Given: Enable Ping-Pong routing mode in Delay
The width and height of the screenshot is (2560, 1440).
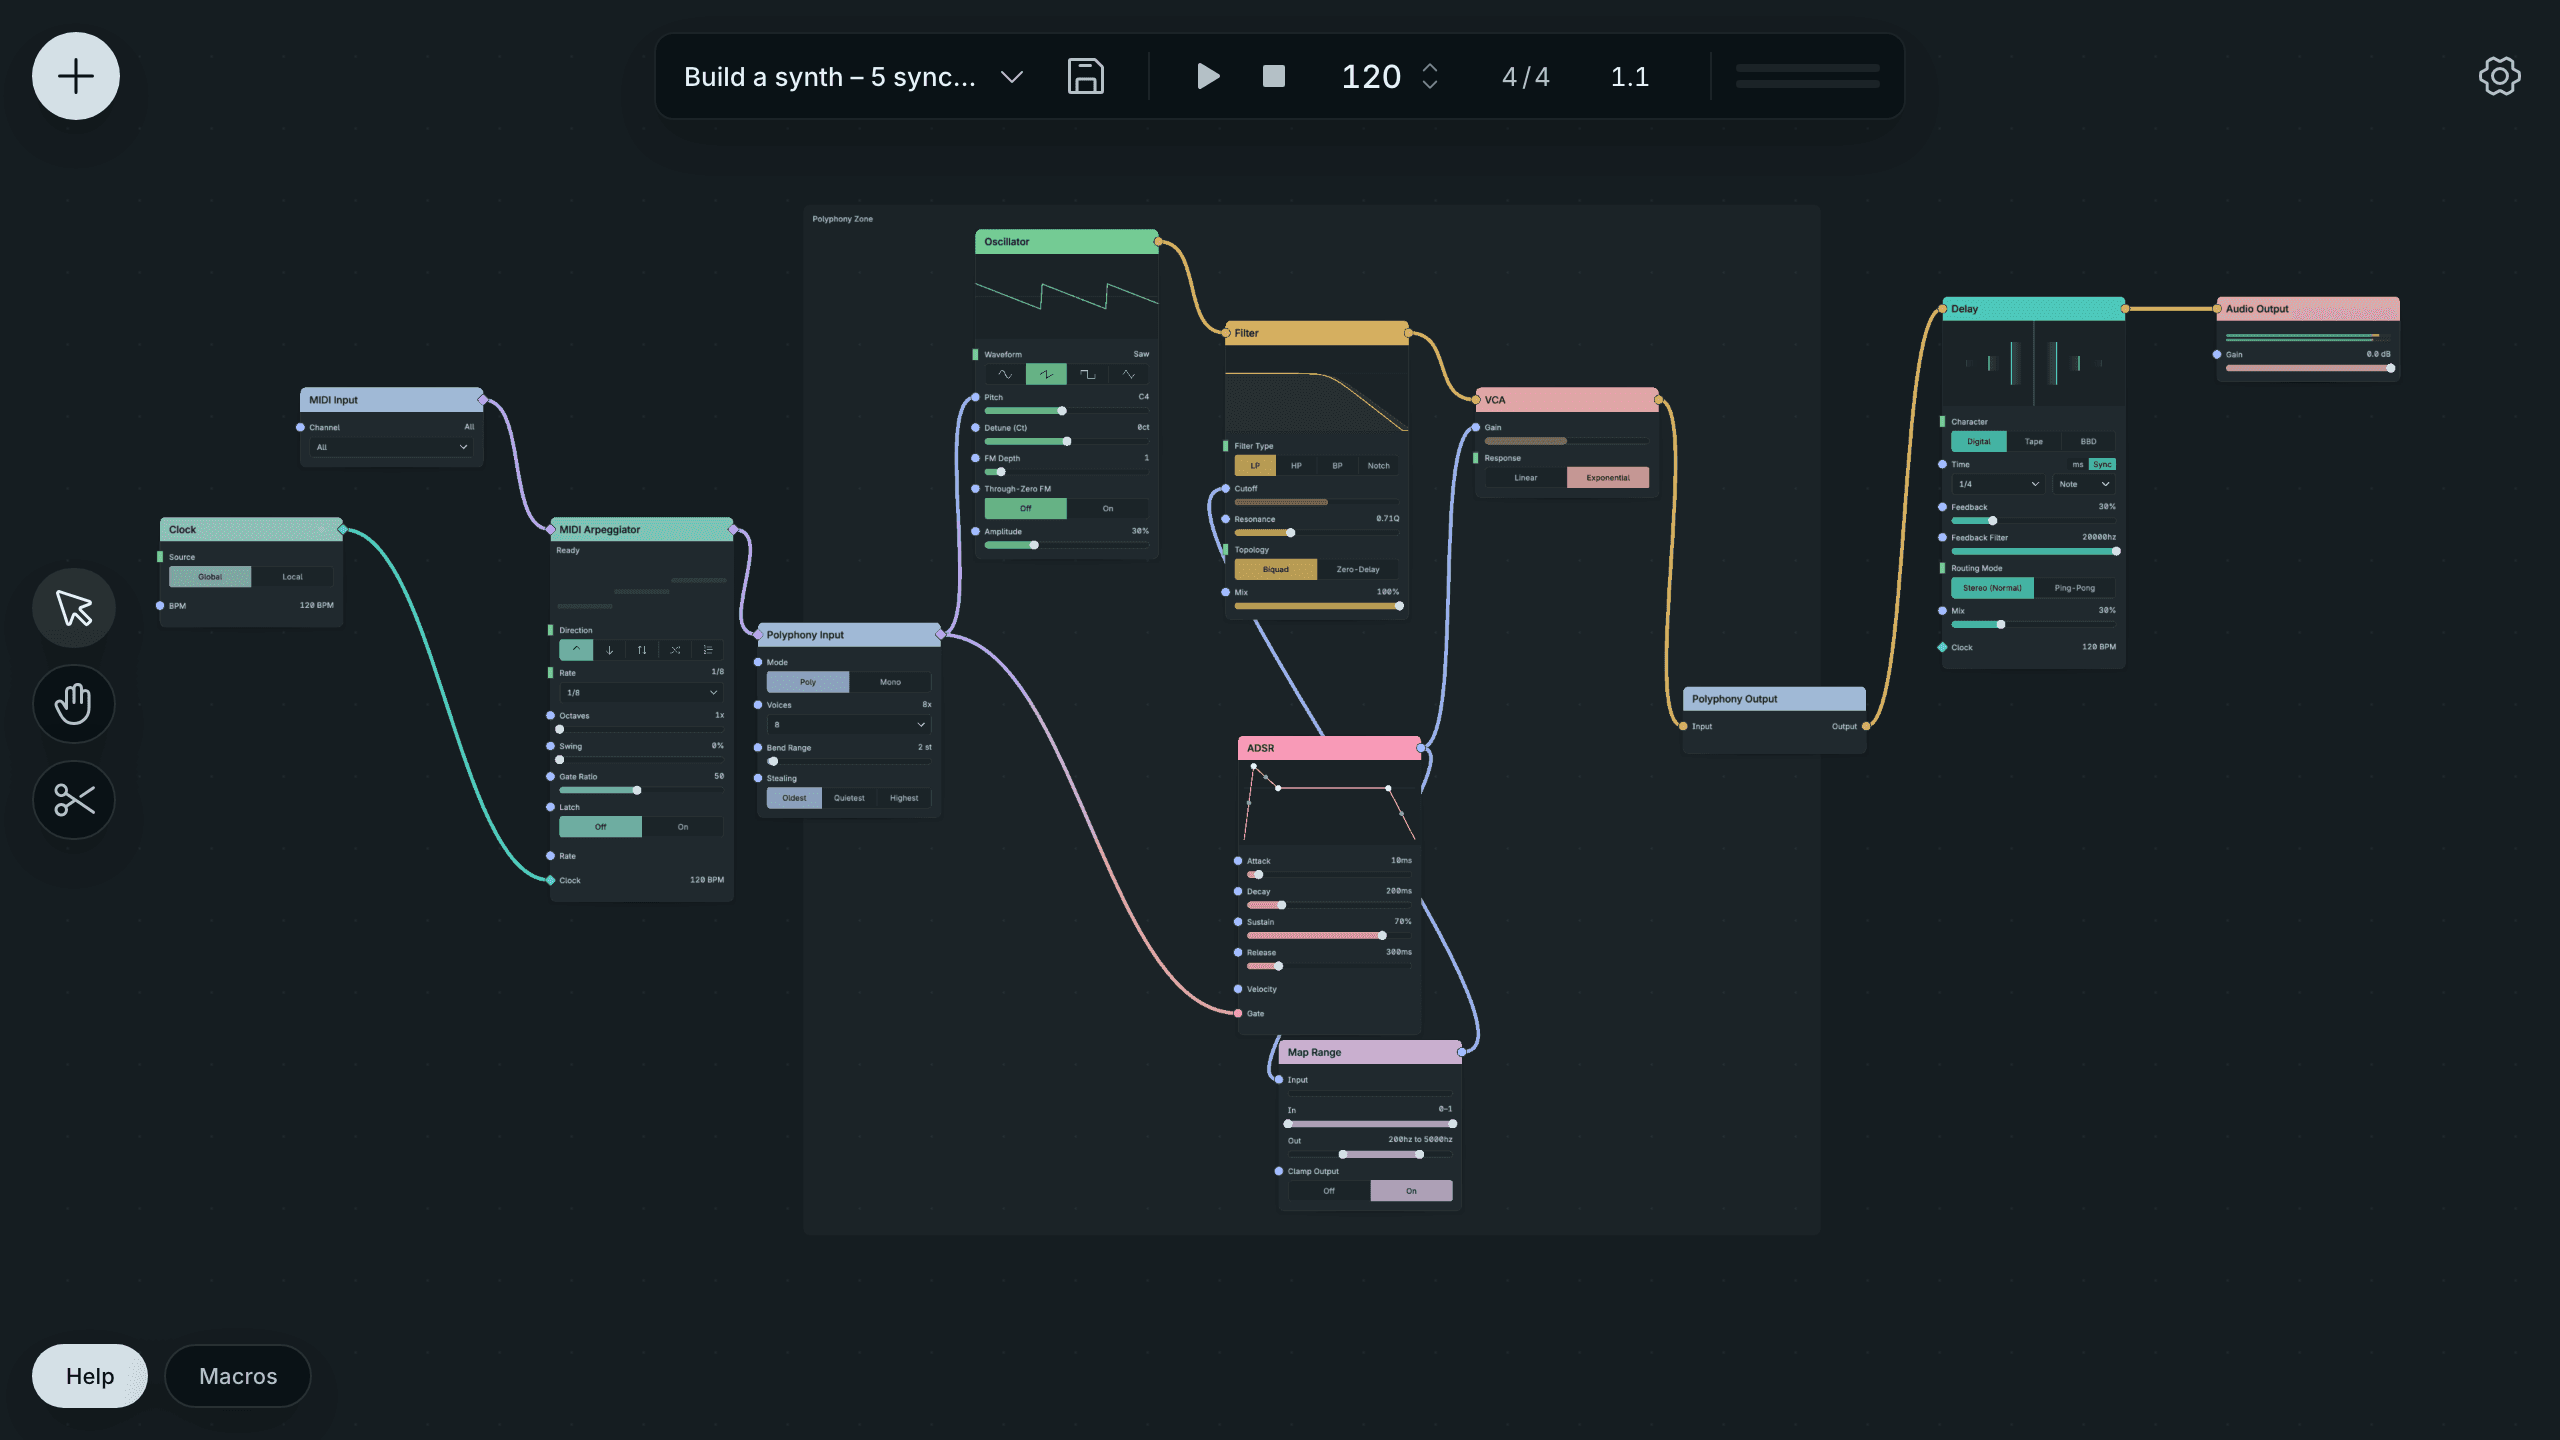Looking at the screenshot, I should click(2075, 588).
